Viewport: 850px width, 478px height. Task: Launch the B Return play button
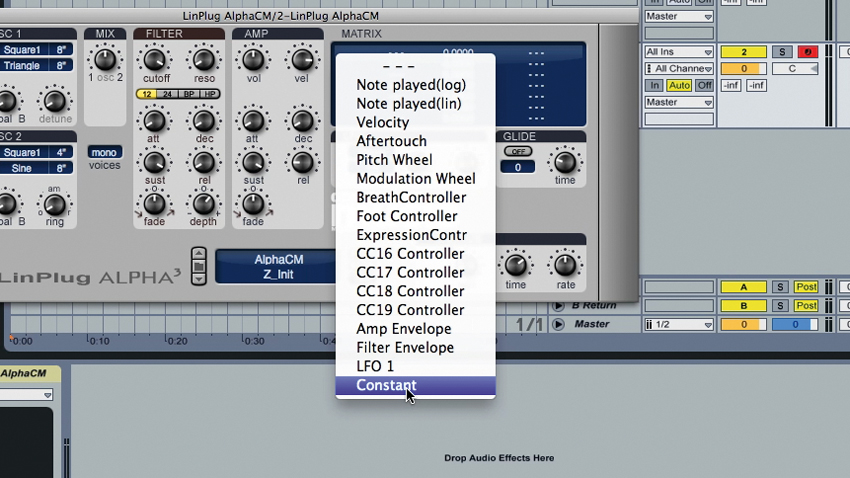pos(558,306)
